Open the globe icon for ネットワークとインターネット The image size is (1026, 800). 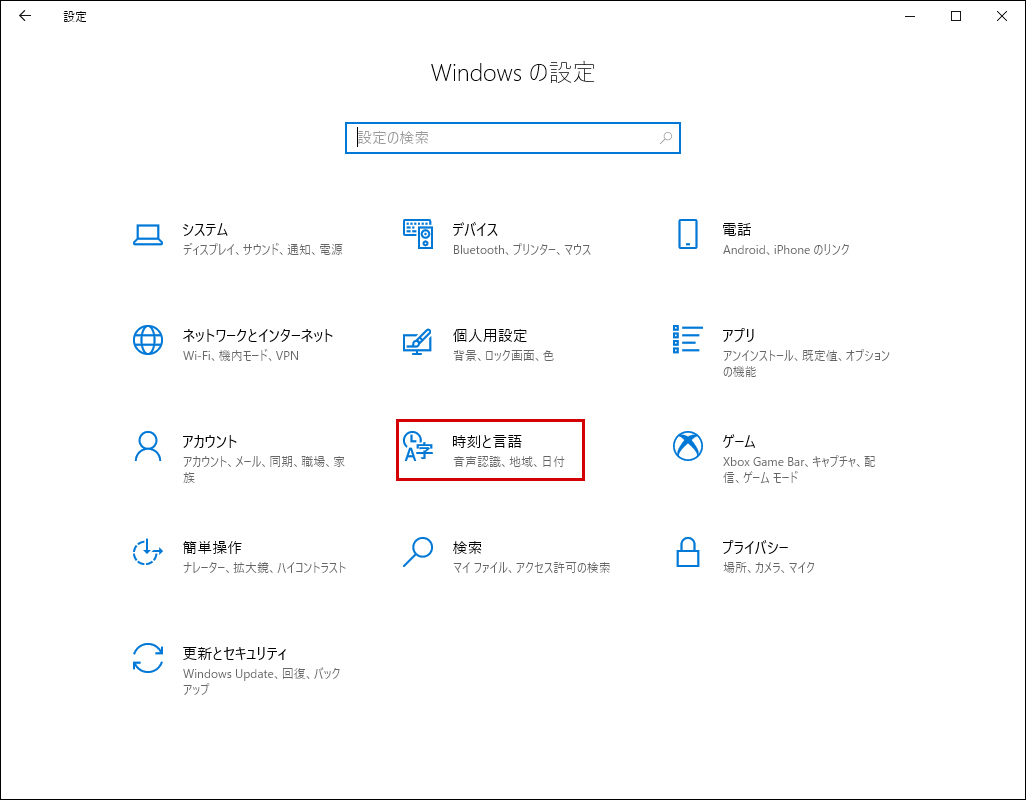coord(148,340)
